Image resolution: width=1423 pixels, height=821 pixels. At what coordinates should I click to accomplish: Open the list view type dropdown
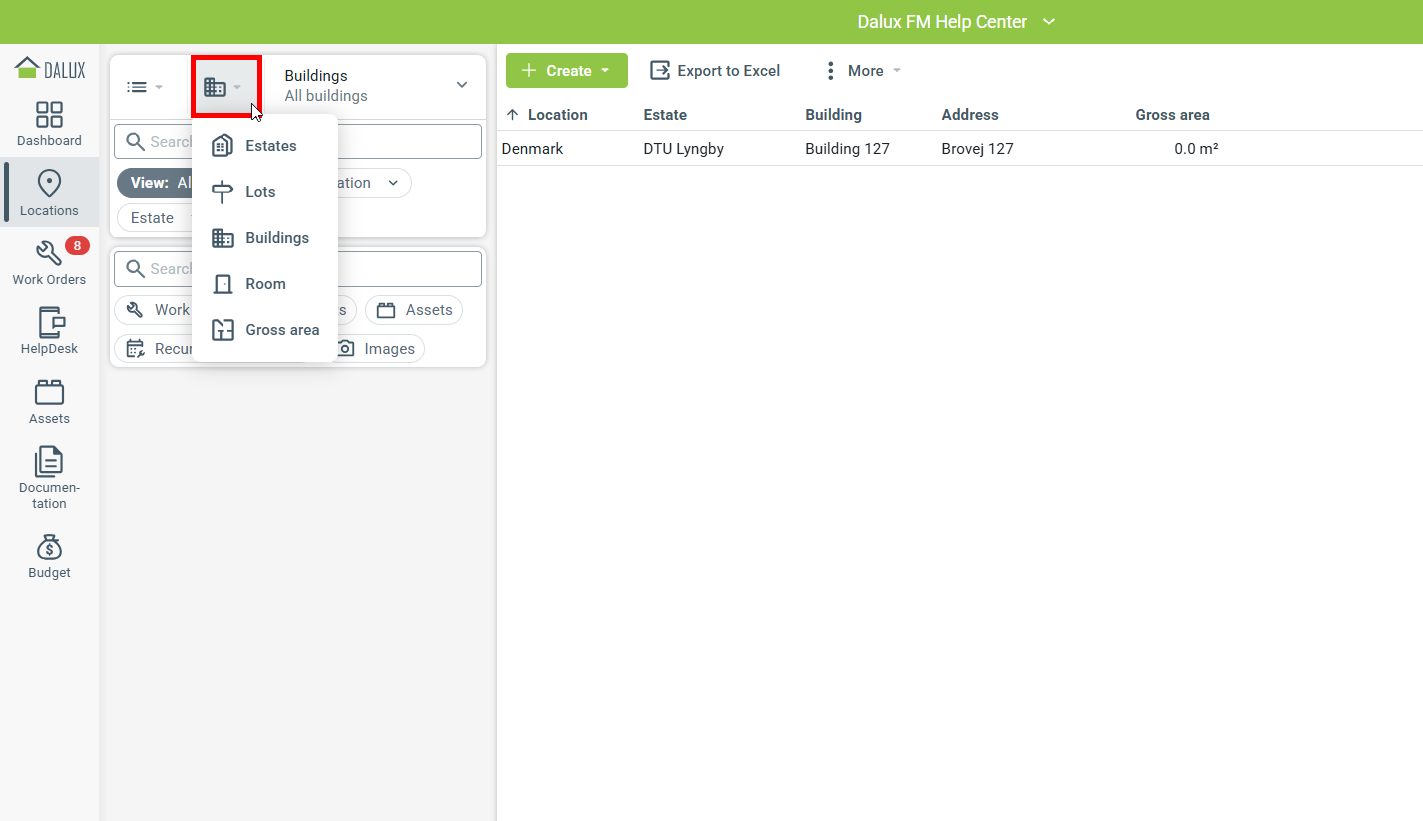coord(145,87)
